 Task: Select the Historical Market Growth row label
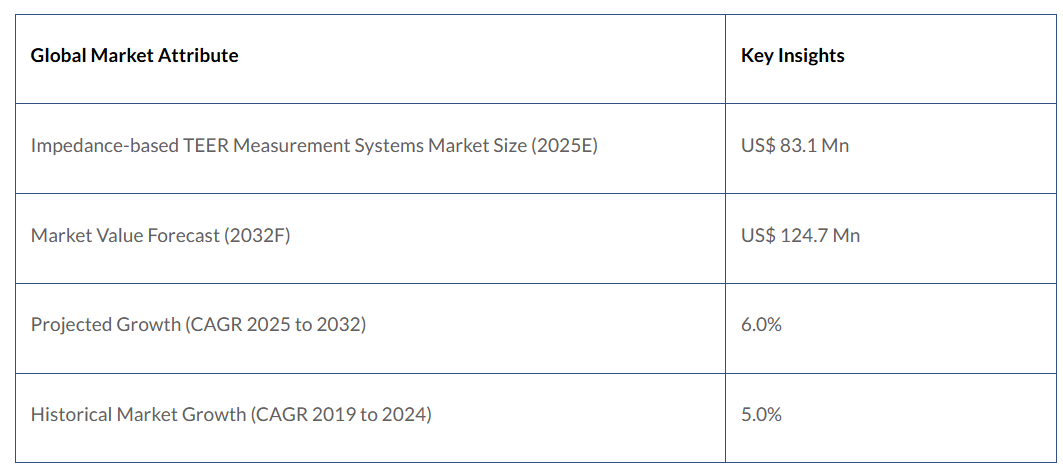click(x=231, y=414)
